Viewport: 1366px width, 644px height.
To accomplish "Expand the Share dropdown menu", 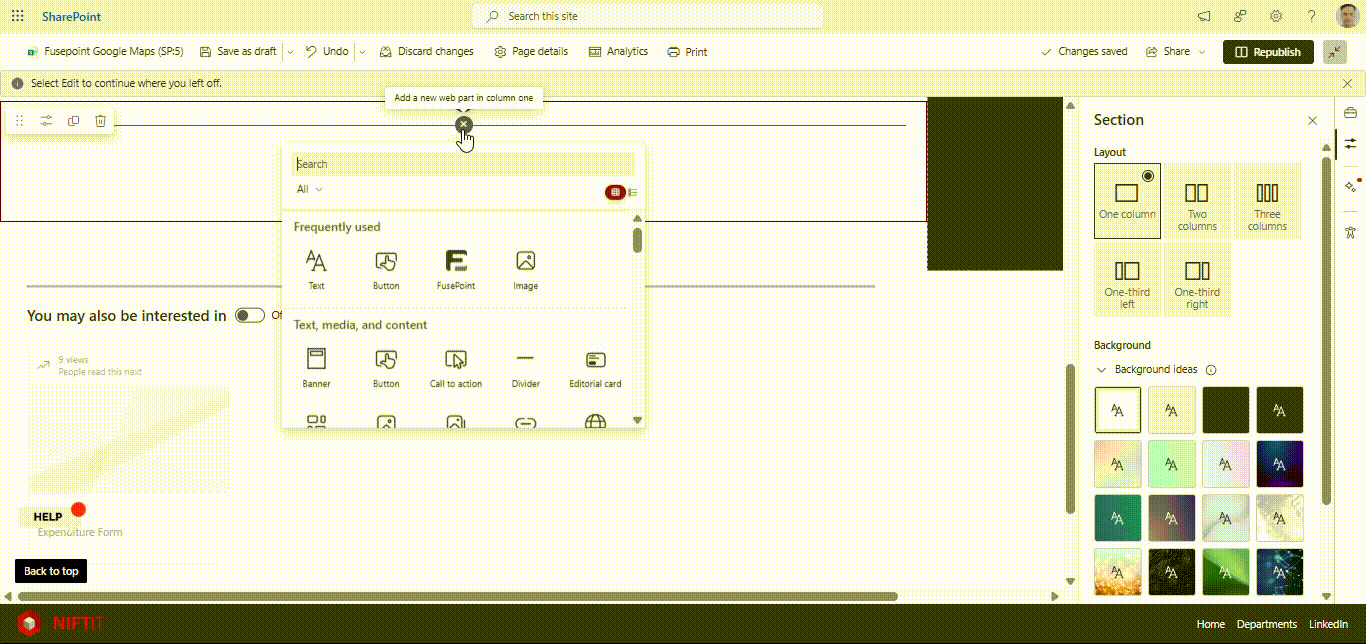I will 1201,52.
